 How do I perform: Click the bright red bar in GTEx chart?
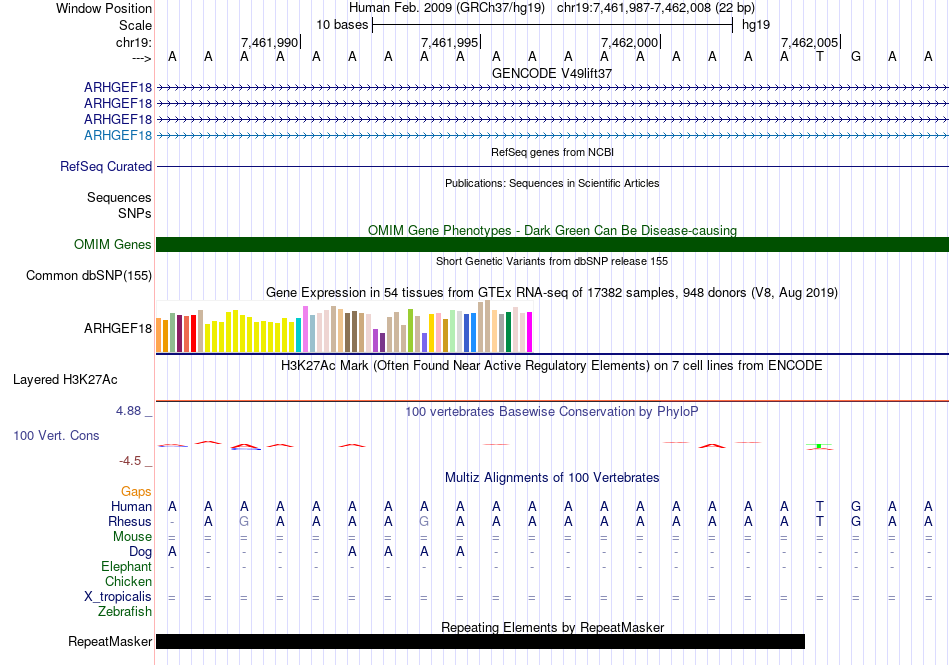pyautogui.click(x=193, y=333)
